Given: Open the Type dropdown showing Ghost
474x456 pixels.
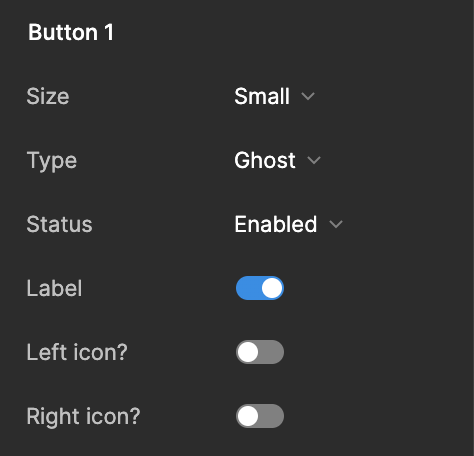Looking at the screenshot, I should [x=277, y=160].
